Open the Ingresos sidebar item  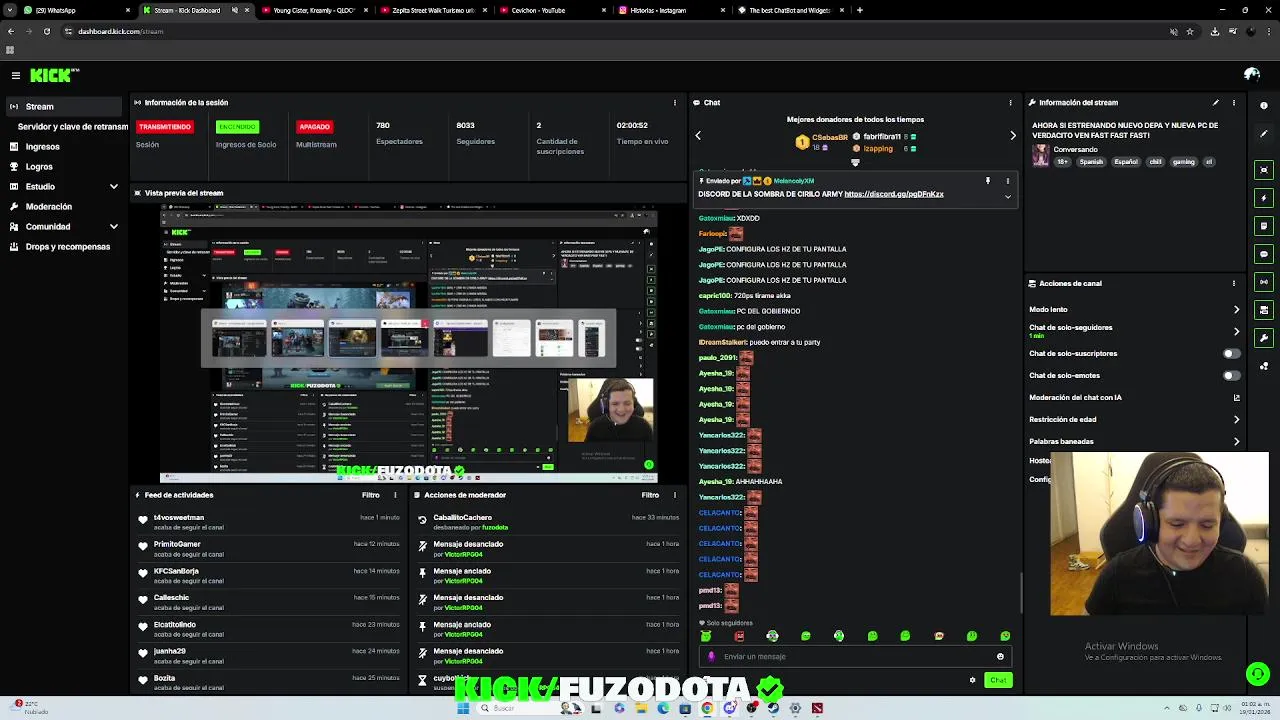point(65,146)
